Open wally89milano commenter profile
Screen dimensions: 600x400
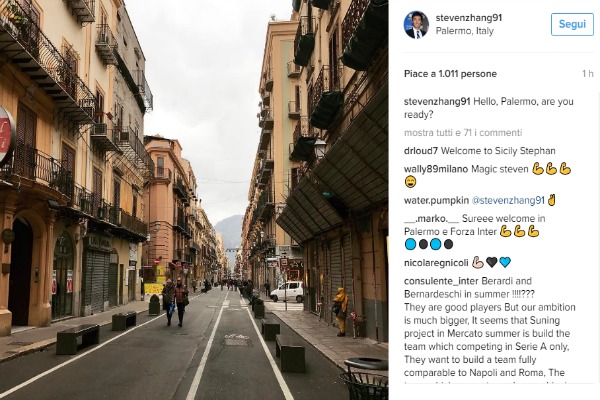coord(436,169)
